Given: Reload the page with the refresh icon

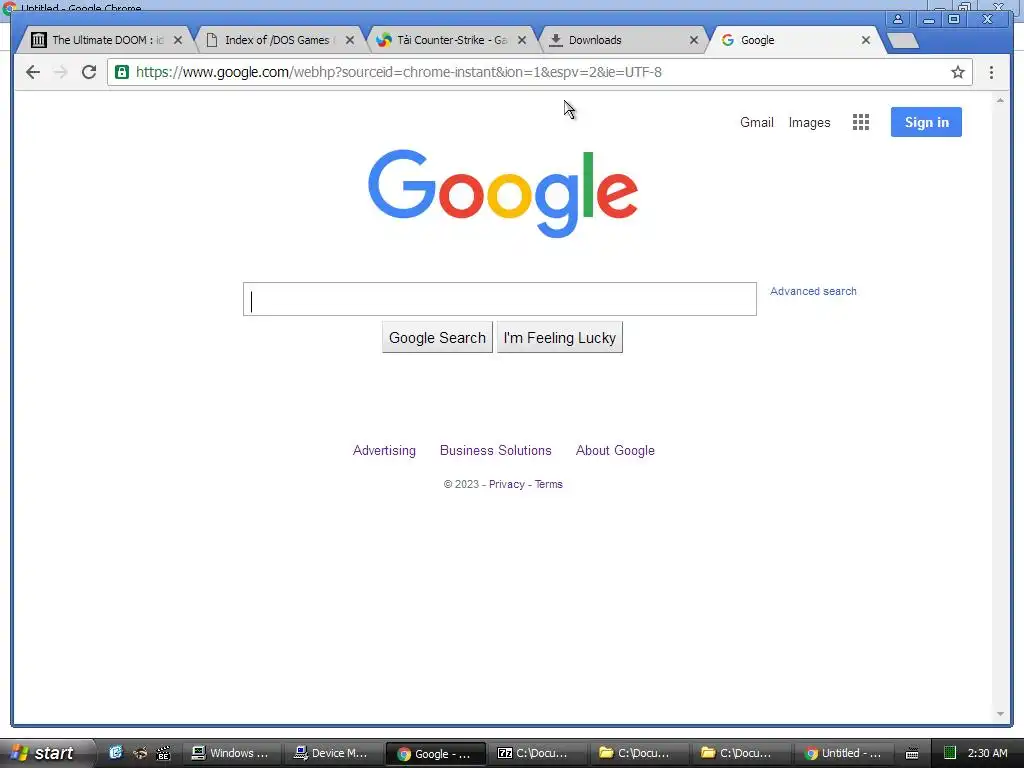Looking at the screenshot, I should click(89, 72).
